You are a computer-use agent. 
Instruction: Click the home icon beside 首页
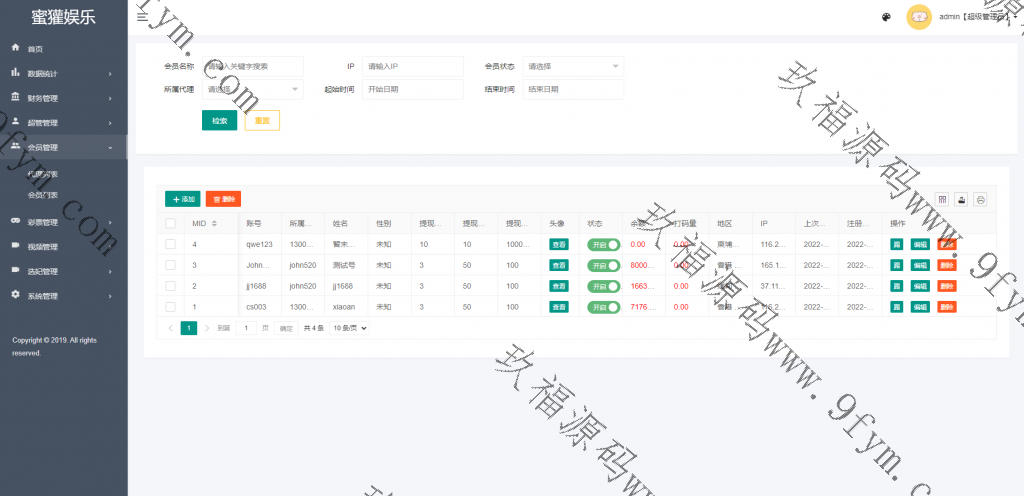(16, 48)
